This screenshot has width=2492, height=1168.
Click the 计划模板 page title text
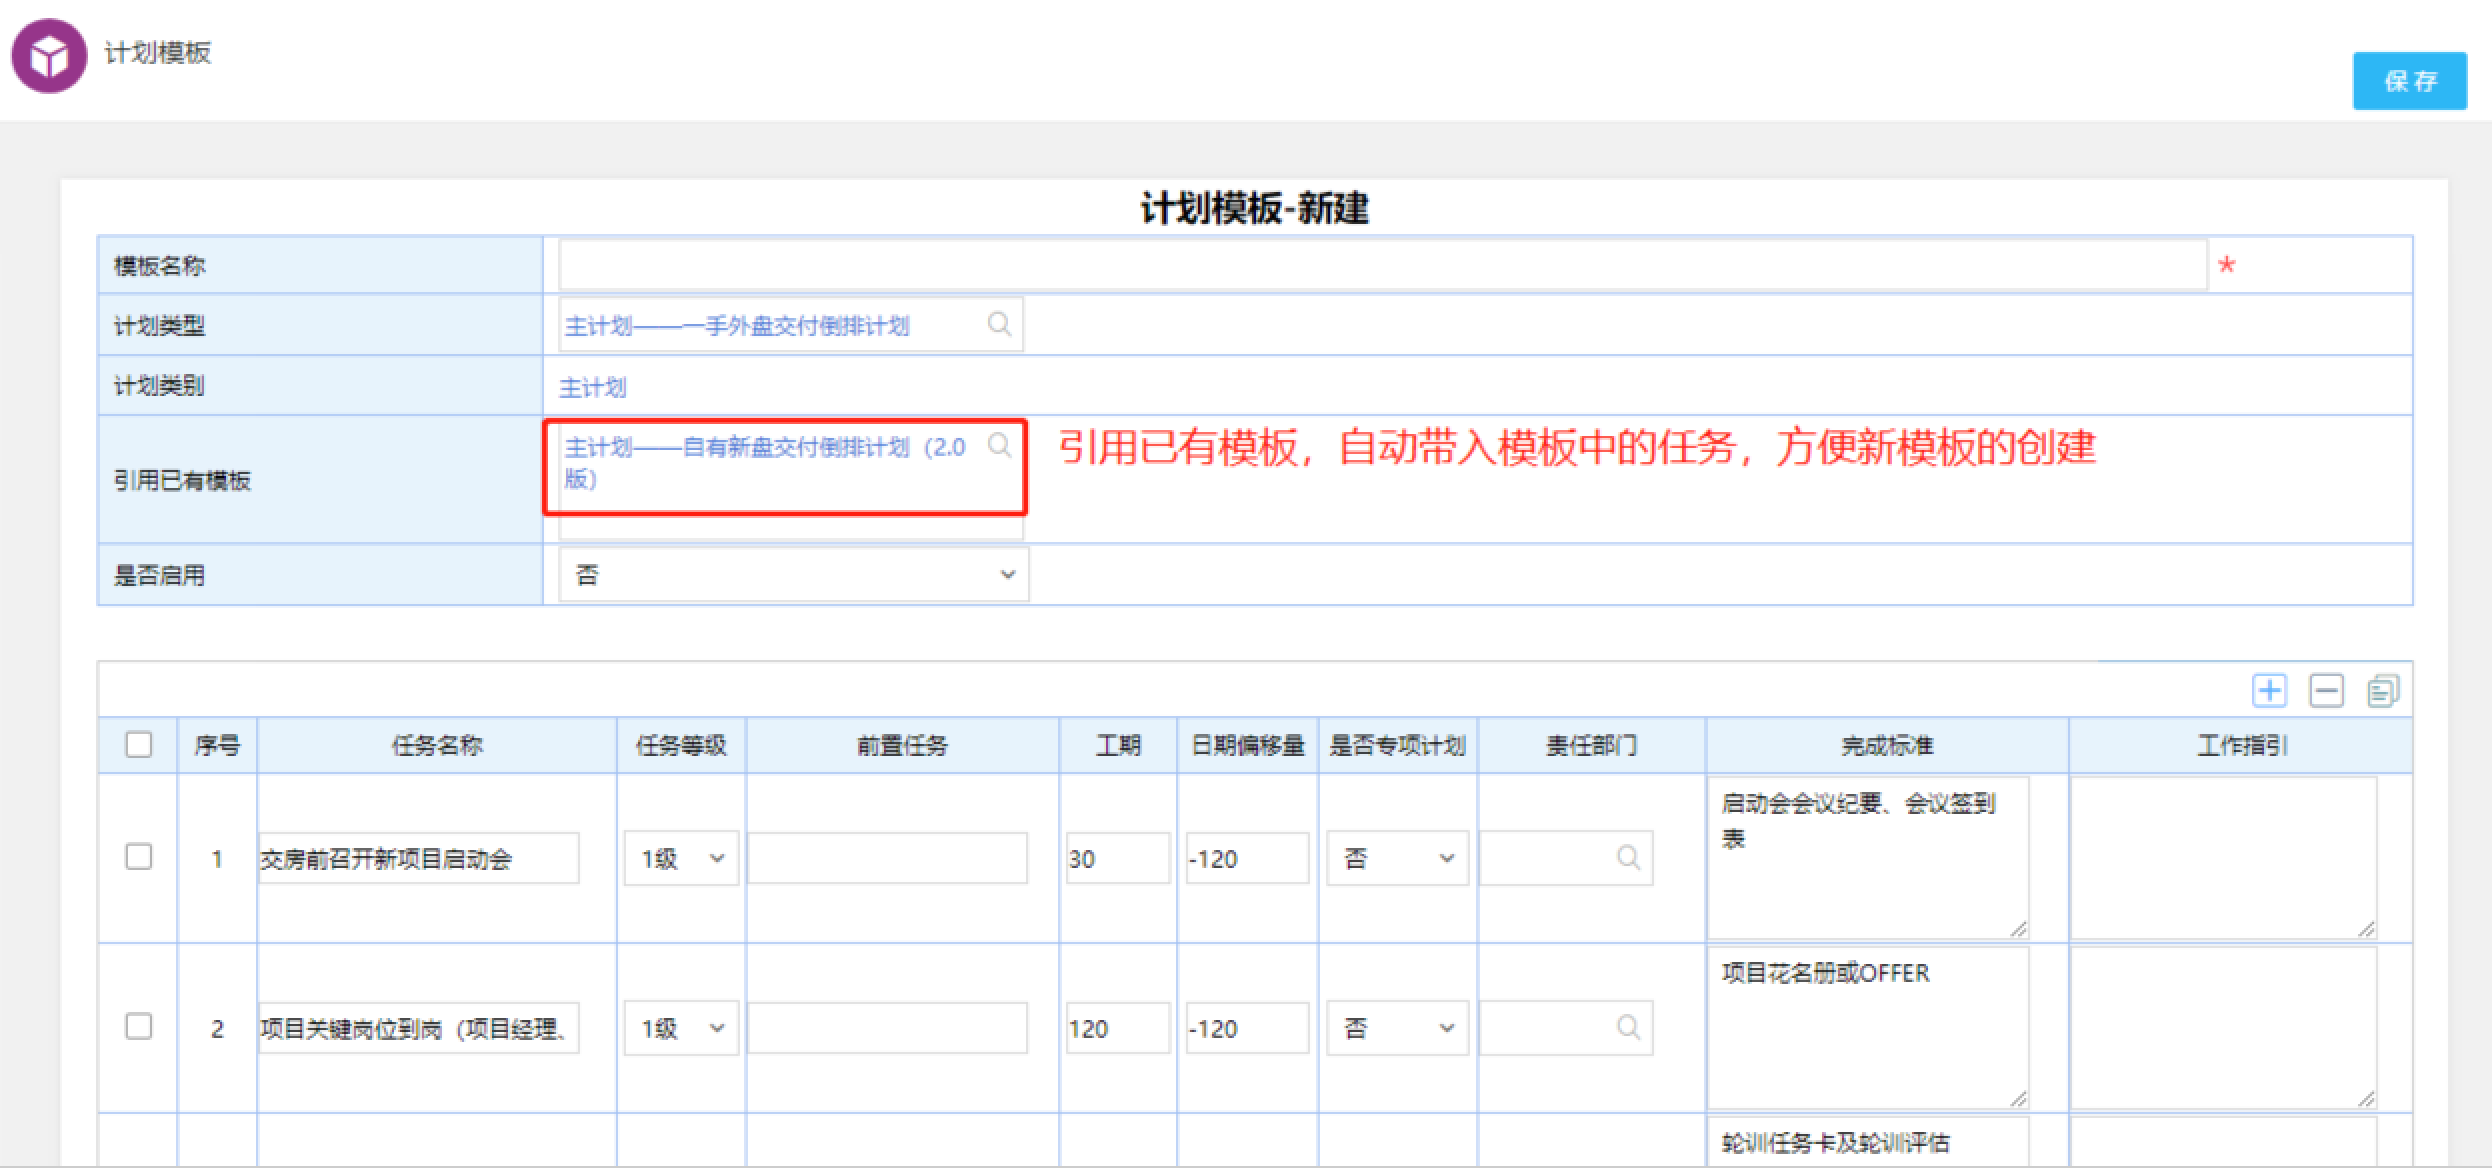click(x=158, y=52)
